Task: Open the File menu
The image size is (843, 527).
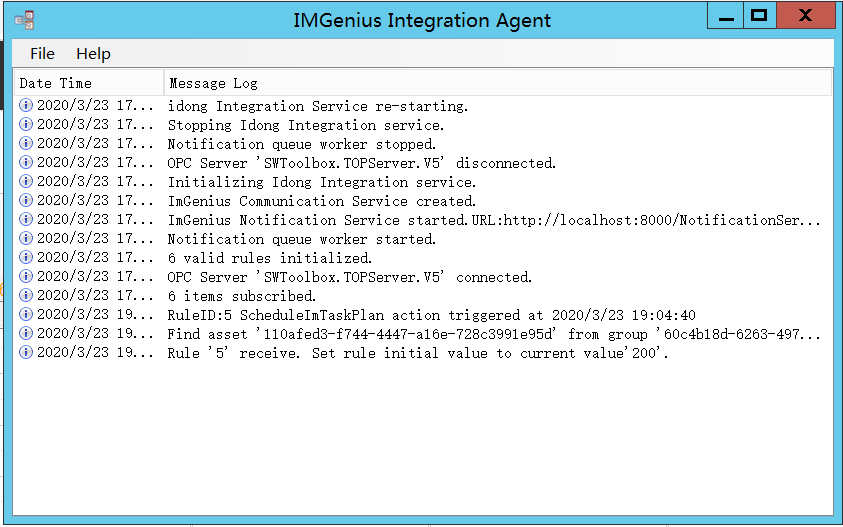Action: [42, 54]
